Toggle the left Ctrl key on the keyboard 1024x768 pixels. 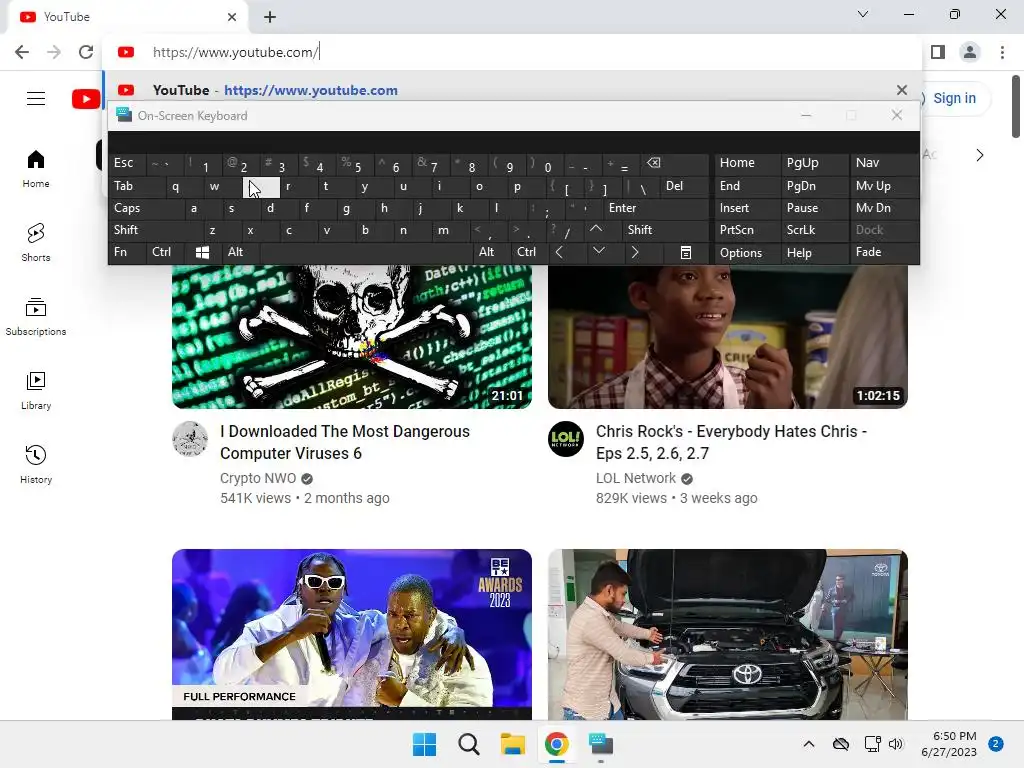pyautogui.click(x=165, y=252)
